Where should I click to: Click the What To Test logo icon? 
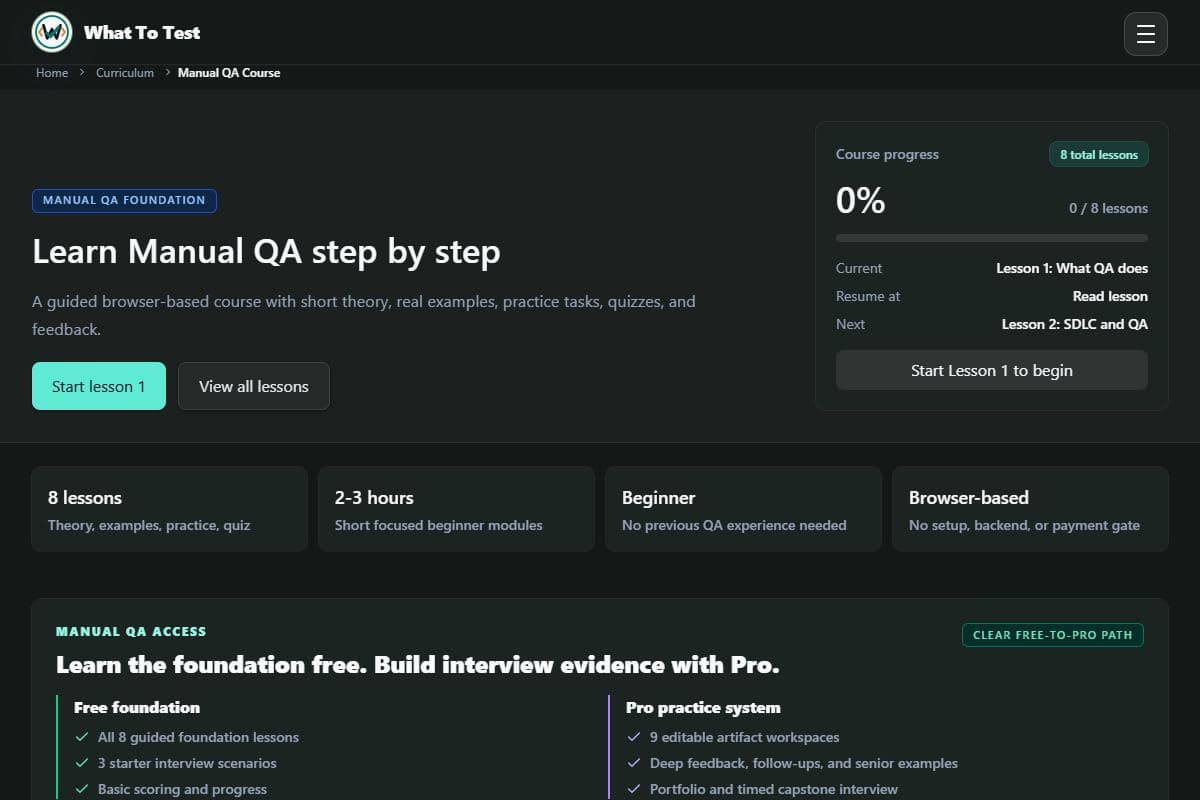point(52,32)
